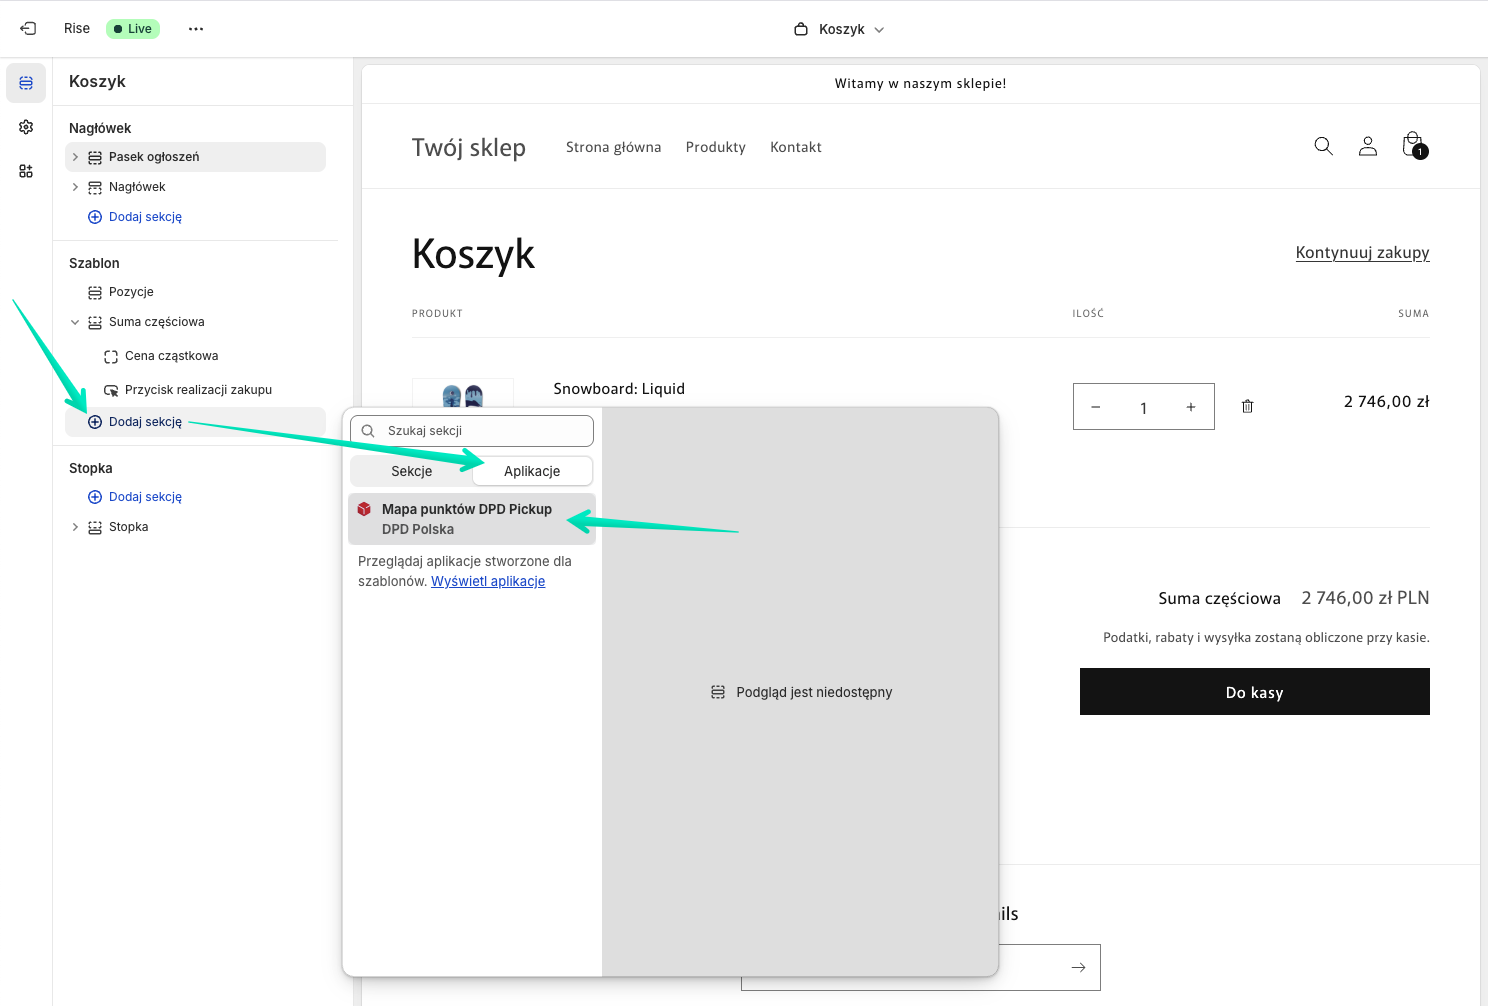Click the shopping cart bag icon
The width and height of the screenshot is (1488, 1006).
(1413, 146)
